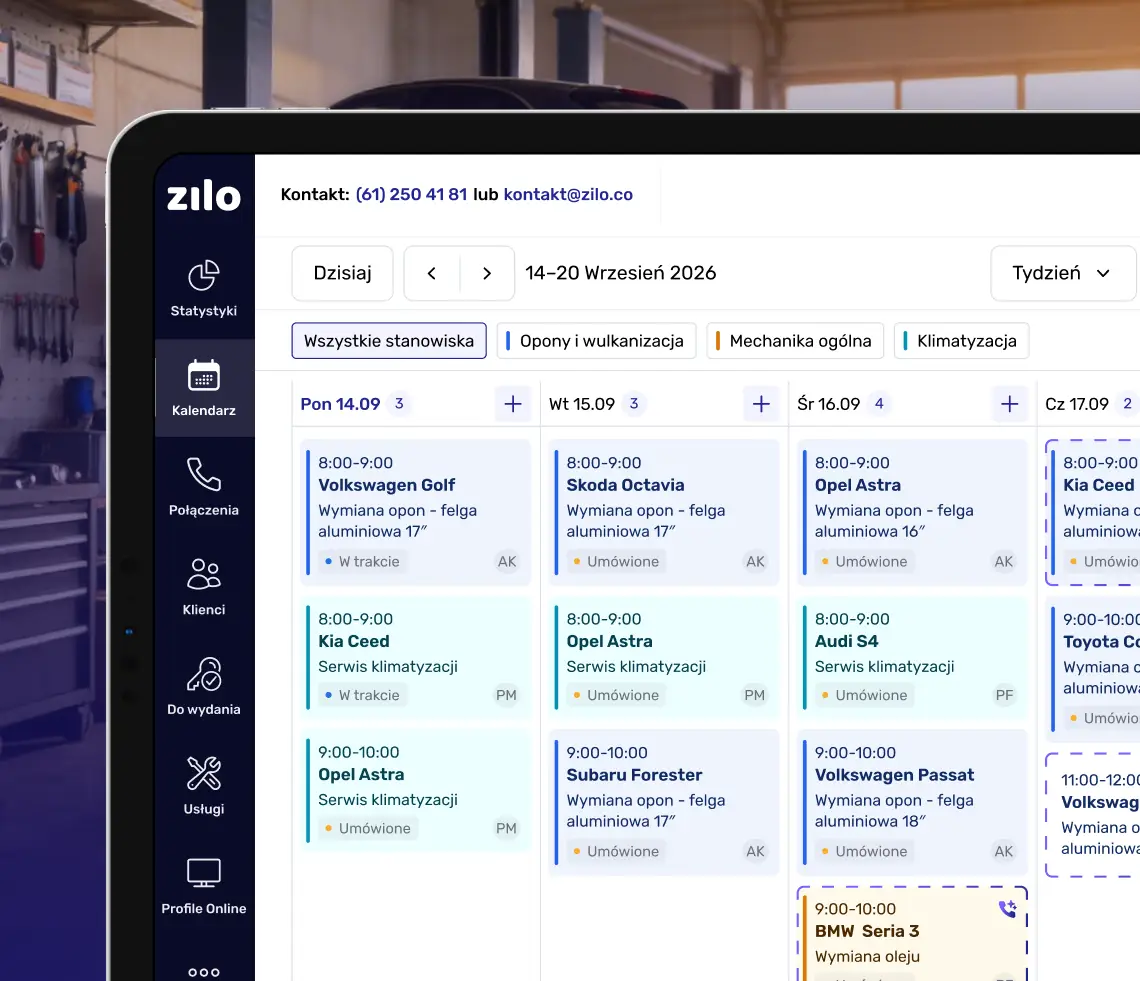This screenshot has height=981, width=1140.
Task: Jump to today with Dzisiaj button
Action: tap(342, 273)
